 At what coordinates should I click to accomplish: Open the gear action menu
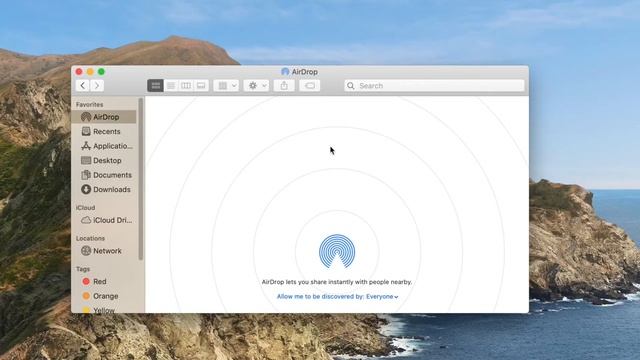tap(256, 85)
